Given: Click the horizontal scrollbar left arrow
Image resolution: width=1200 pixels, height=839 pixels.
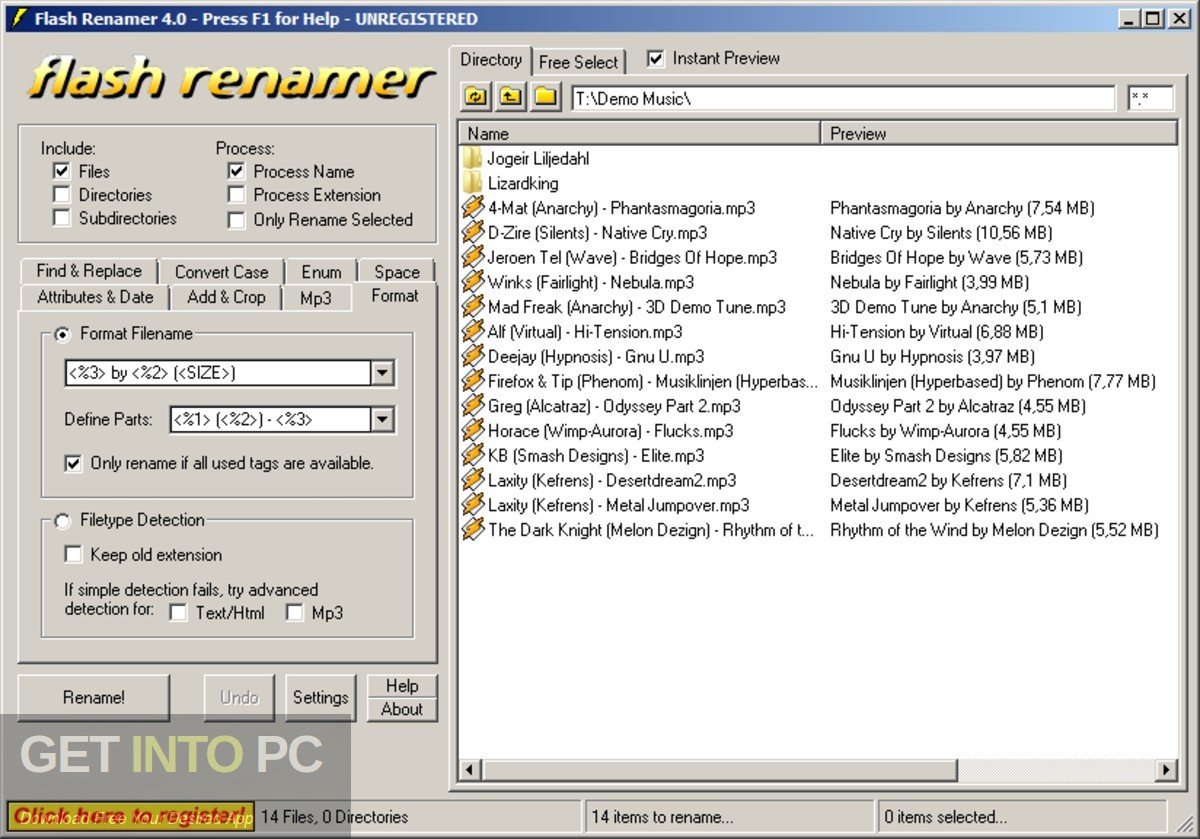Looking at the screenshot, I should (x=471, y=770).
